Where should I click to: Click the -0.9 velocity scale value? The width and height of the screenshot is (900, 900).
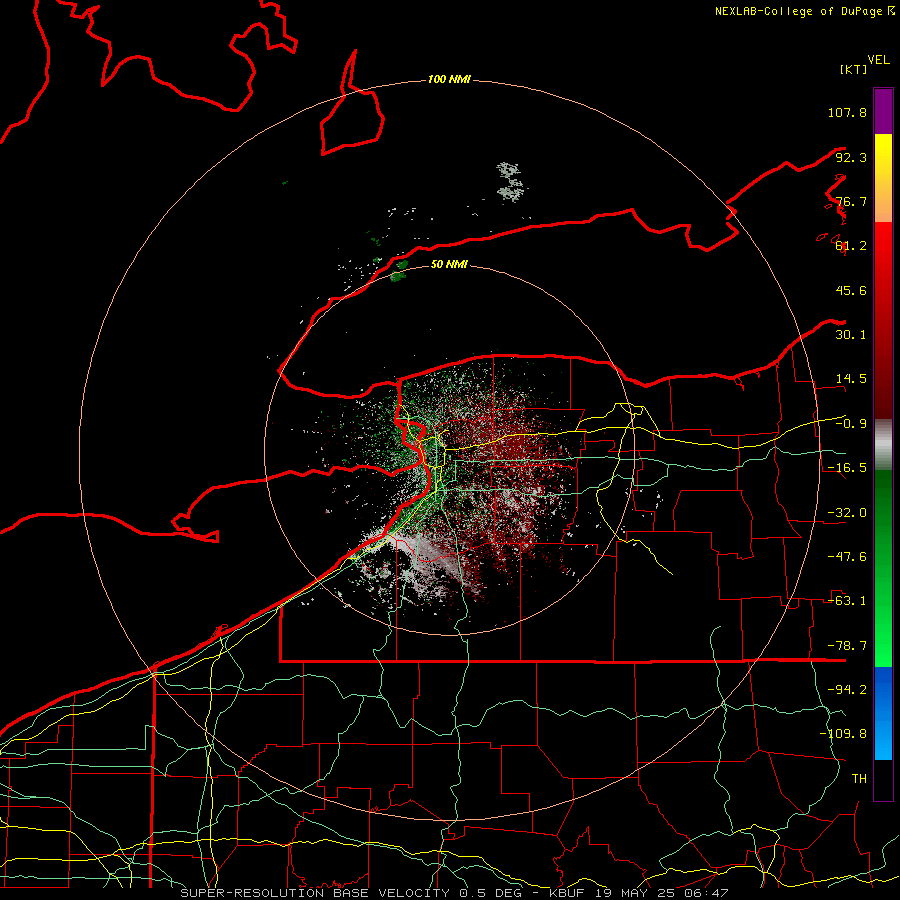pos(851,424)
